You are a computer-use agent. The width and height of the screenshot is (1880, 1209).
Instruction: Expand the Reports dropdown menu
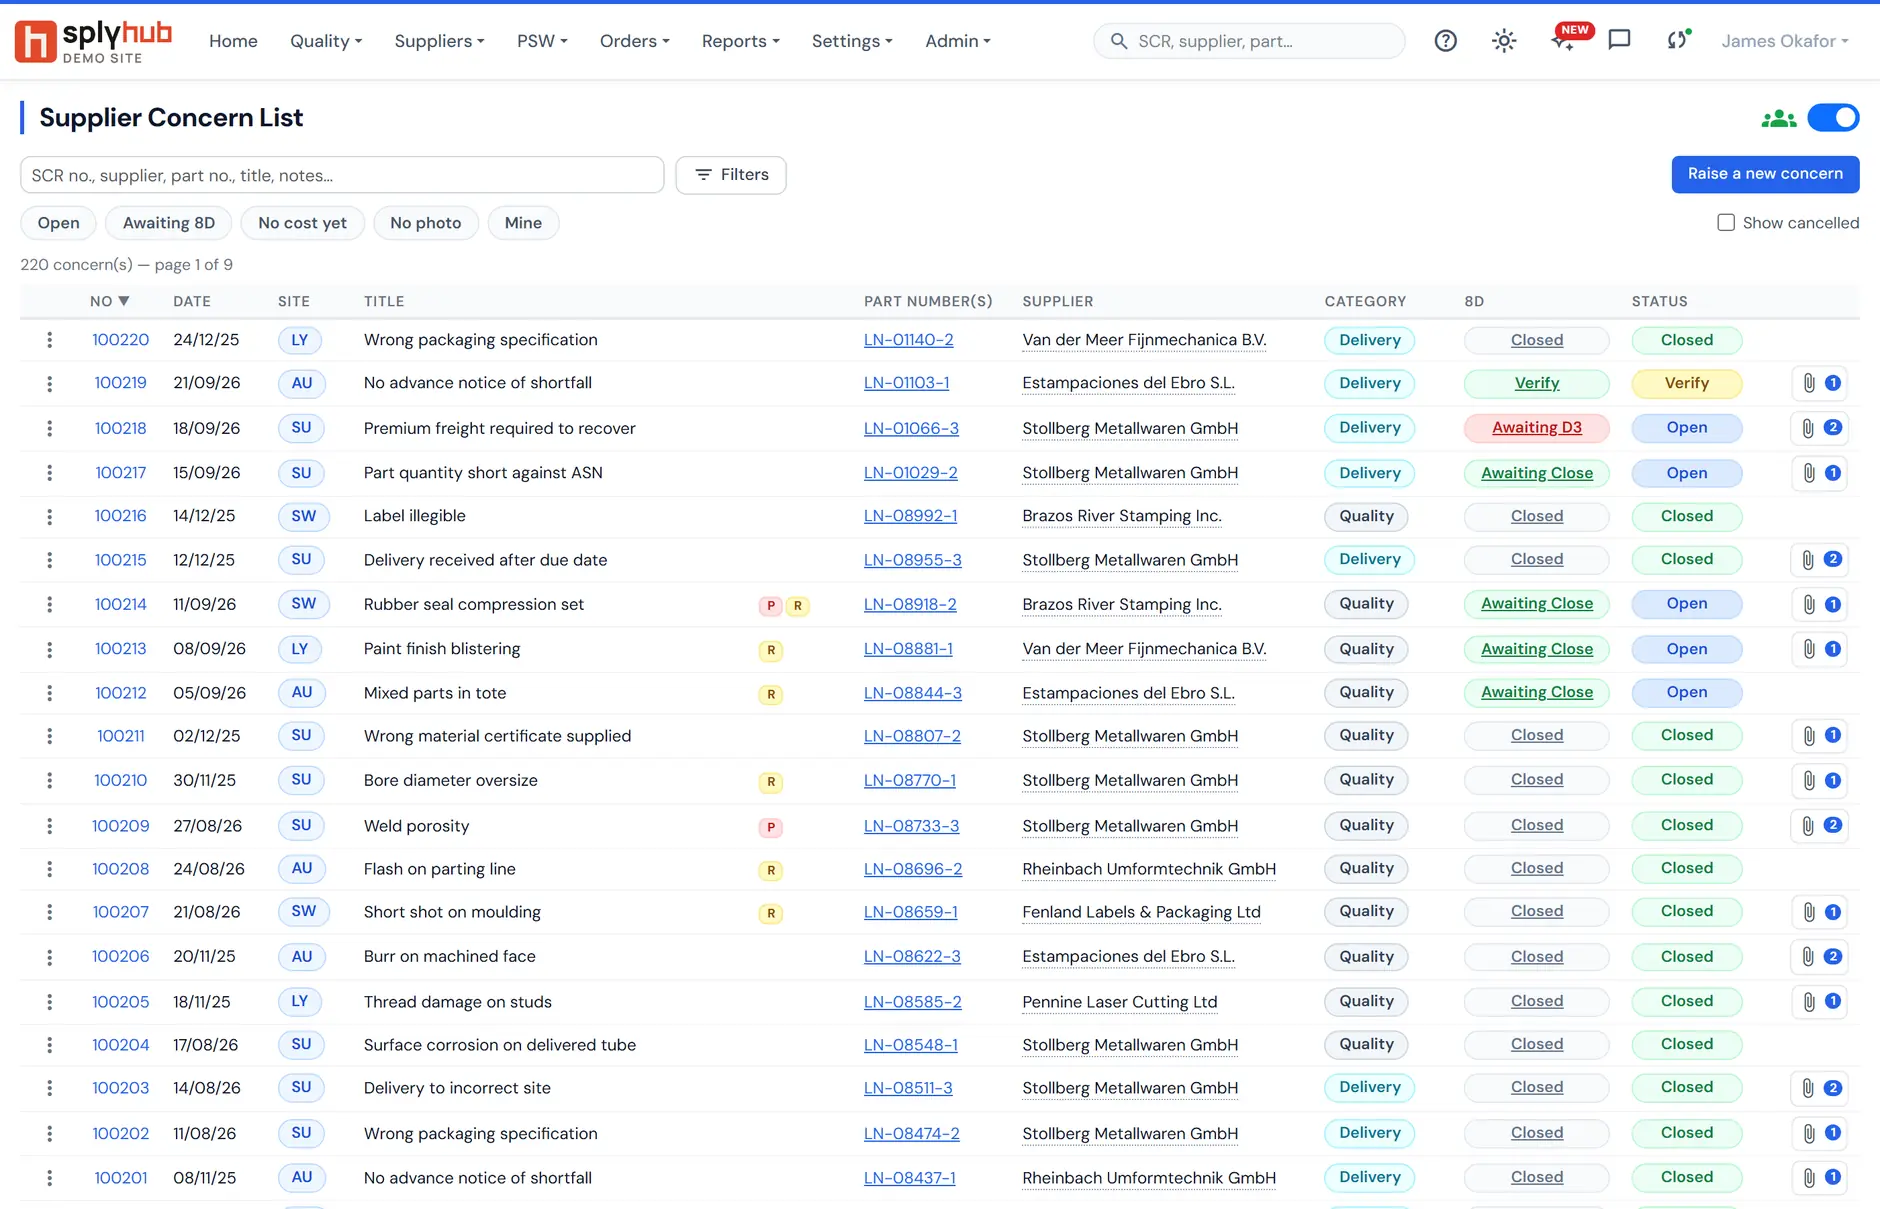pyautogui.click(x=741, y=41)
